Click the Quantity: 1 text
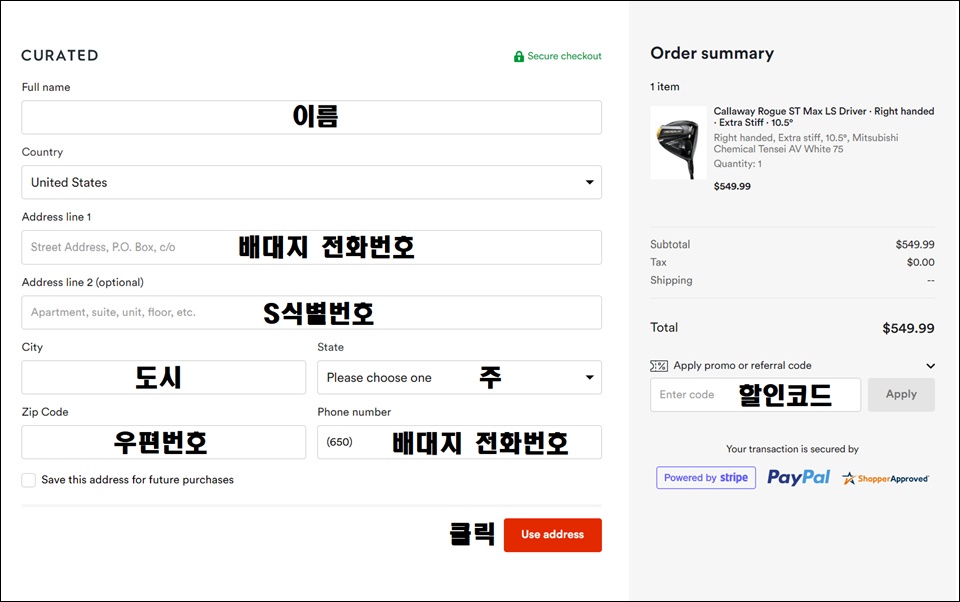The image size is (960, 602). [x=737, y=164]
